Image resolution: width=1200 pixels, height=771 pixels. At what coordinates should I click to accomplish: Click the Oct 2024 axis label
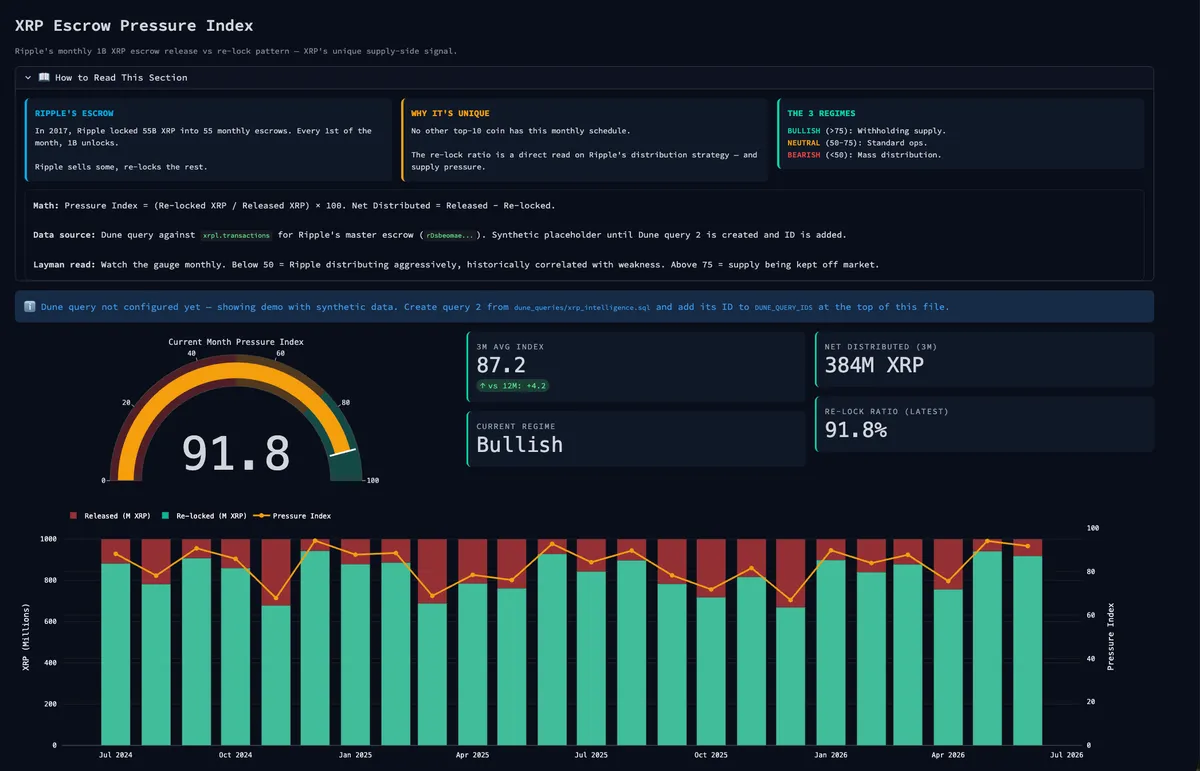(237, 755)
